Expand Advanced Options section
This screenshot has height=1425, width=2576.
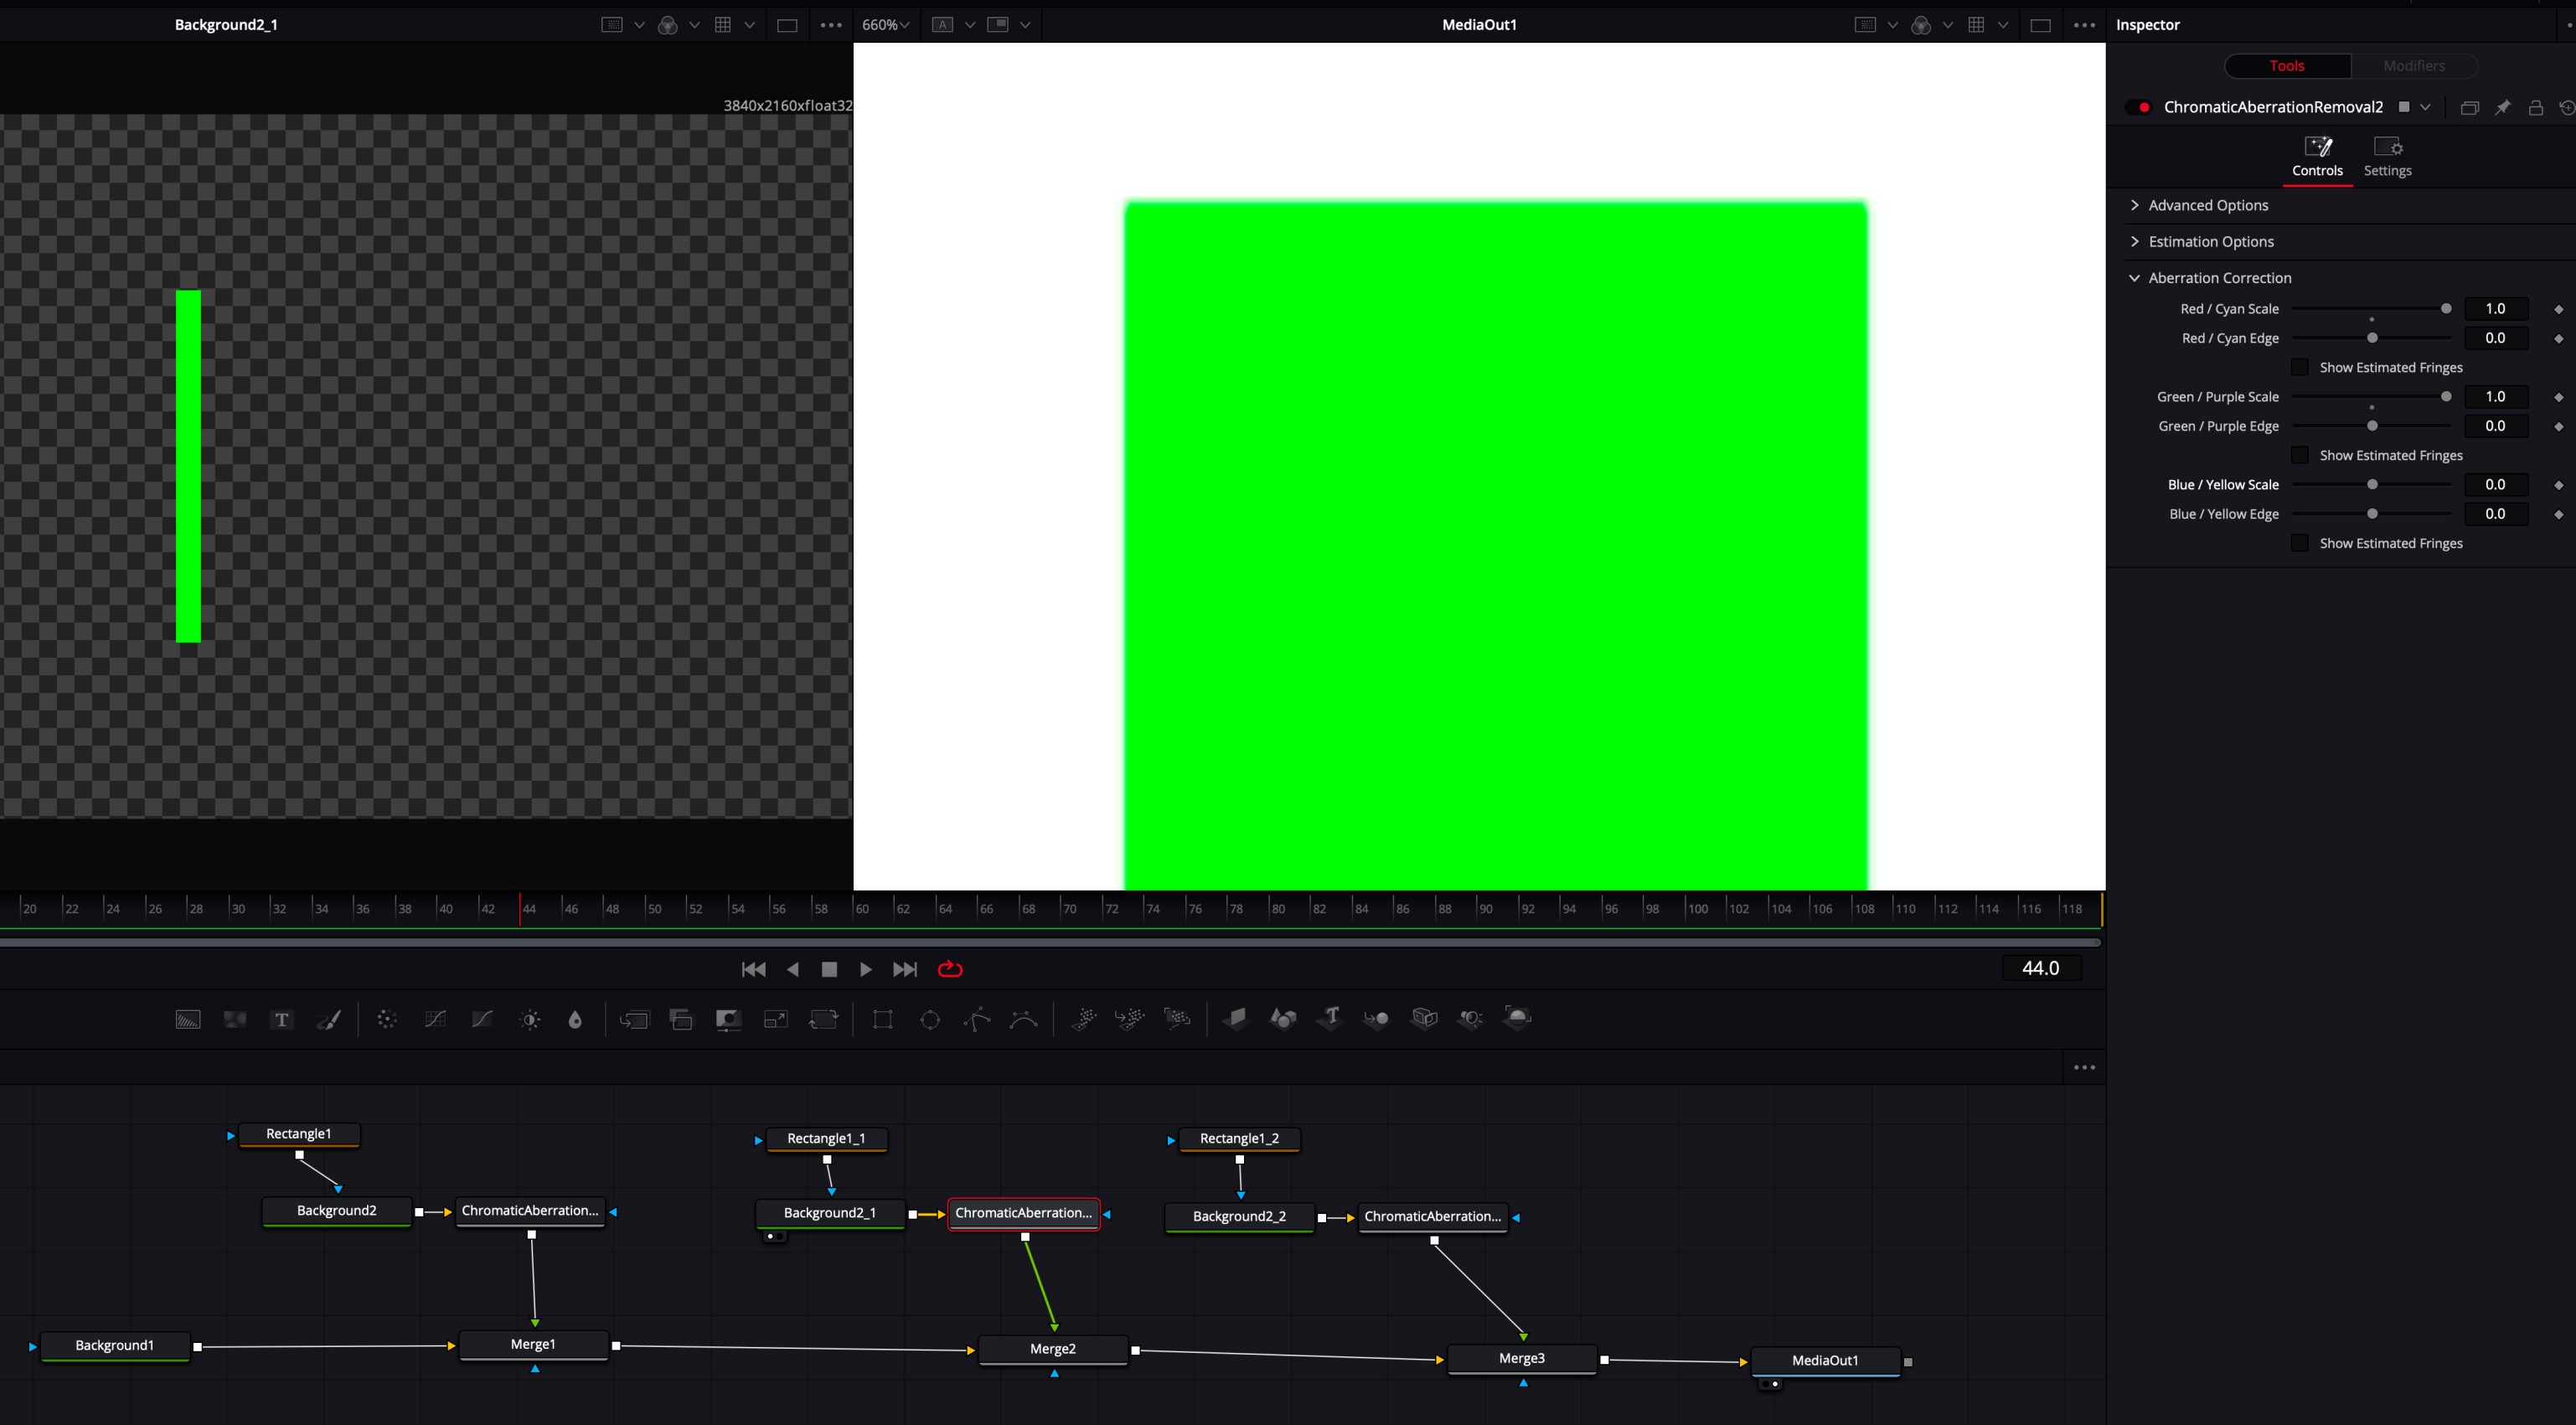[2134, 205]
